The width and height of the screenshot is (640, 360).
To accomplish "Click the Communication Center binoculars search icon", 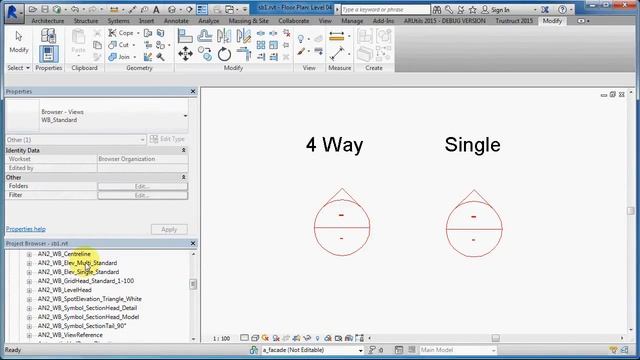I will (x=437, y=9).
